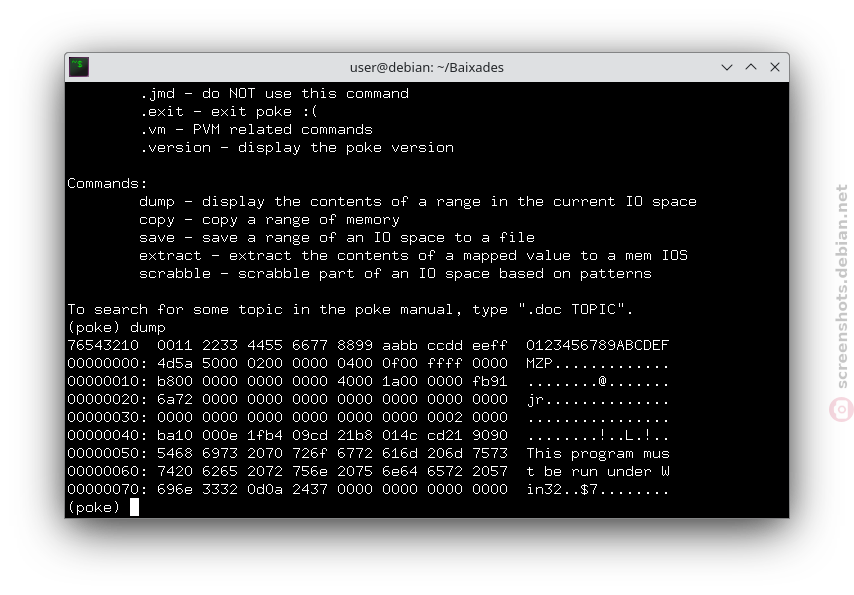
Task: Click the '(poke) dump' command line
Action: pos(117,327)
